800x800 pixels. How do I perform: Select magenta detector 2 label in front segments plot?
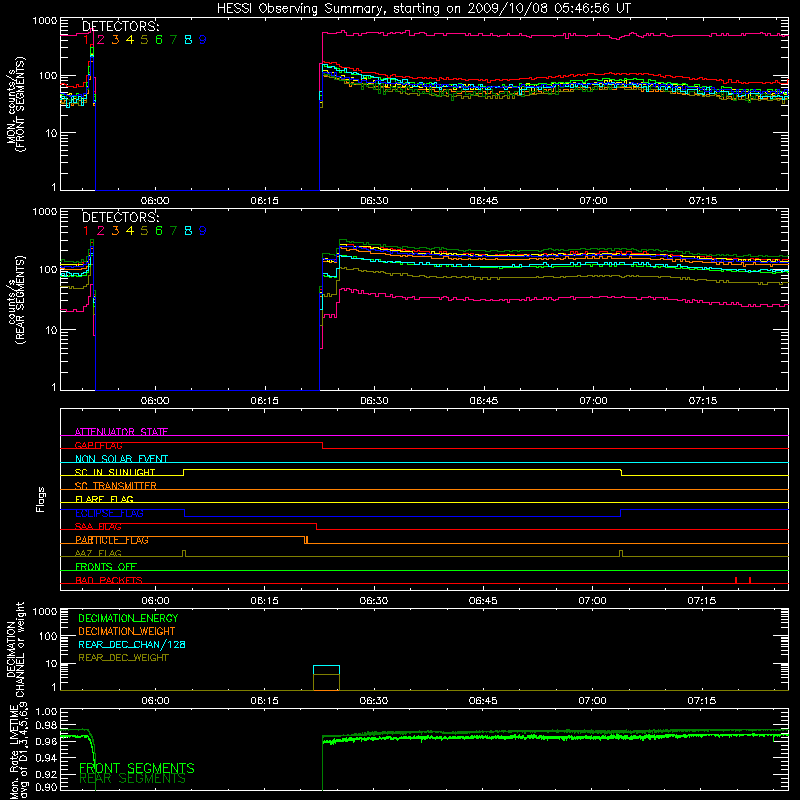[101, 40]
